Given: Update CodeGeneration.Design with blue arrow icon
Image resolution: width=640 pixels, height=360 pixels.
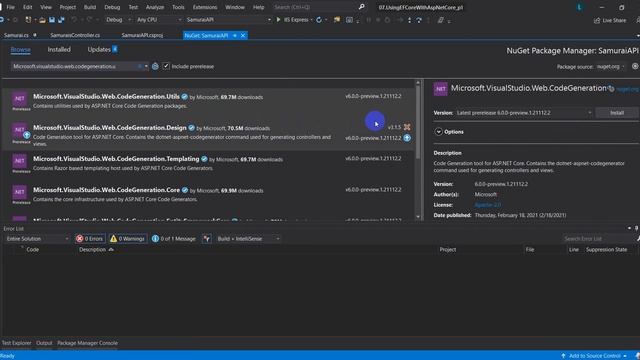Looking at the screenshot, I should [407, 138].
